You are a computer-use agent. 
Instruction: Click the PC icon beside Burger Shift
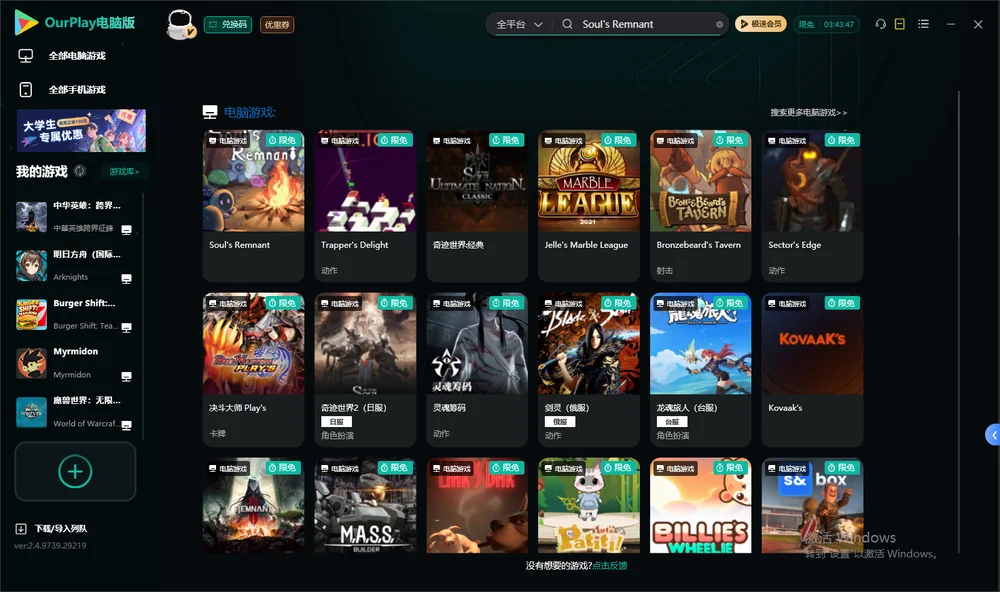126,327
